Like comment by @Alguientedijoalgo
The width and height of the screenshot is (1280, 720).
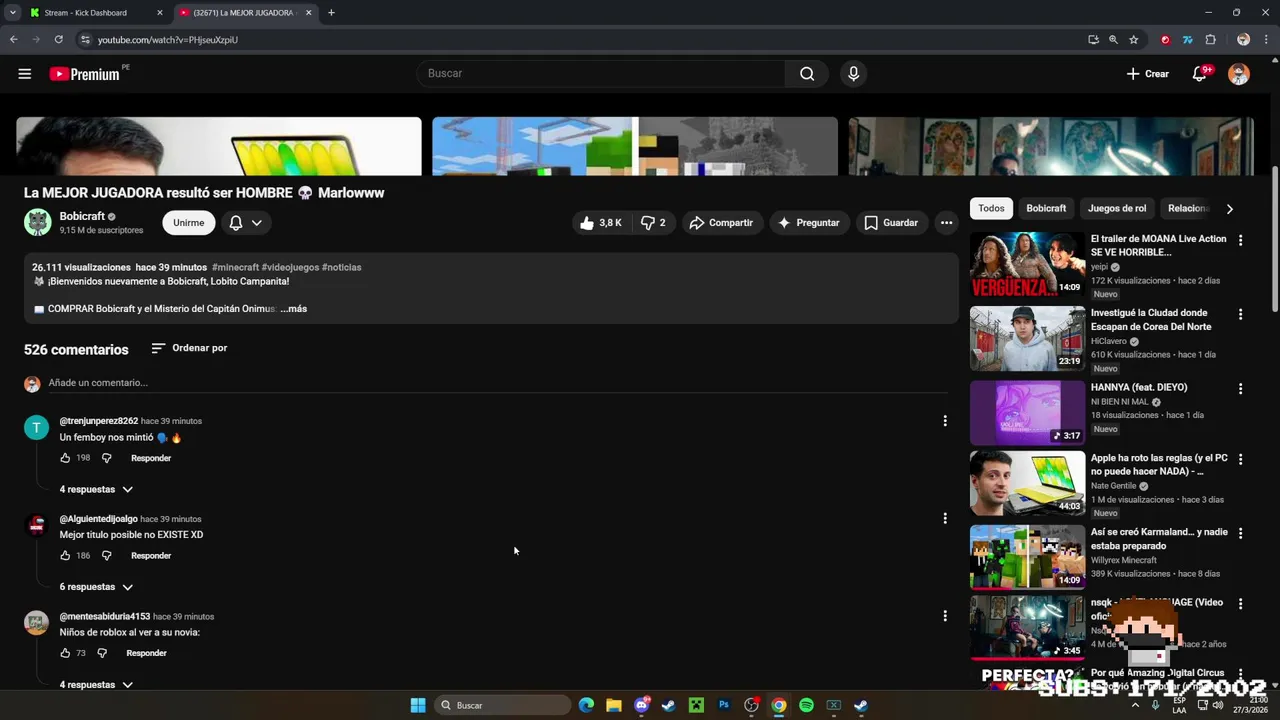tap(65, 556)
